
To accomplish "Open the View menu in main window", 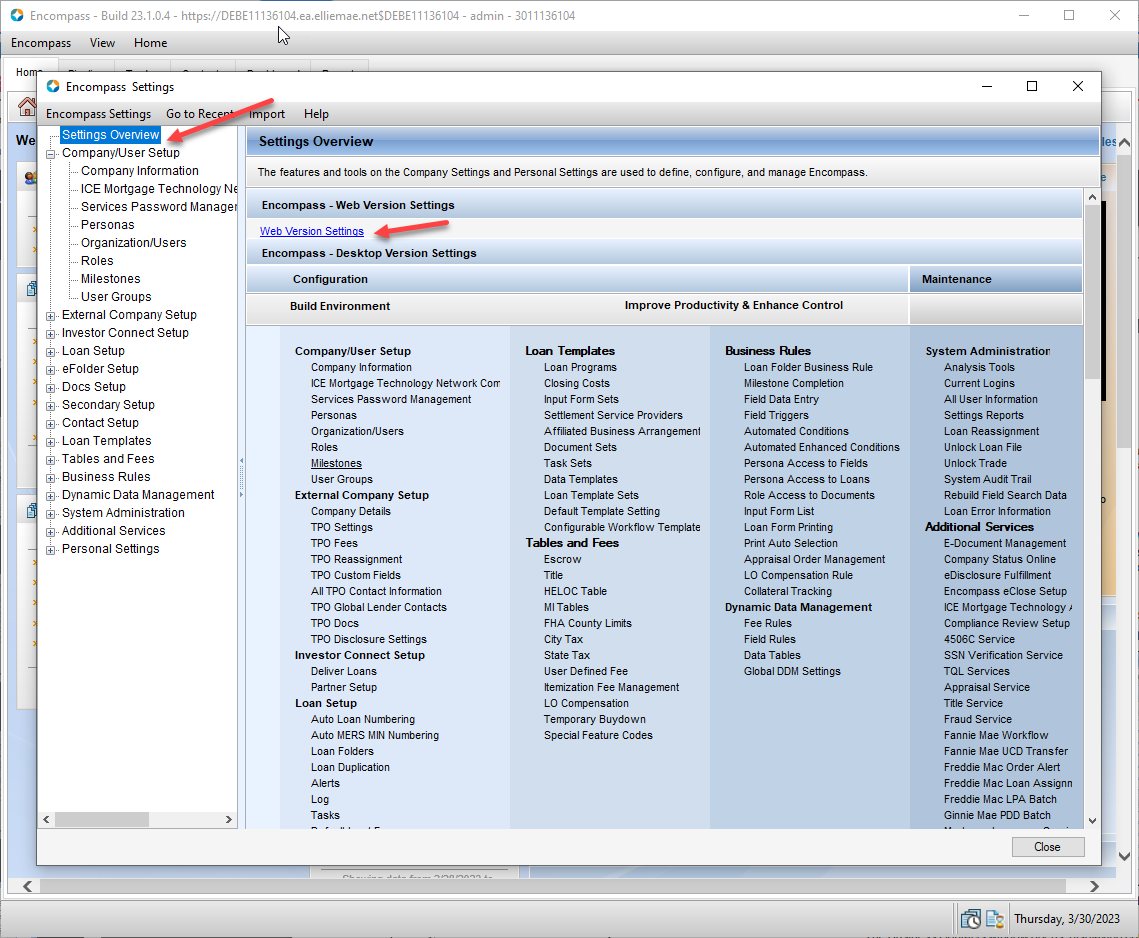I will pos(102,43).
